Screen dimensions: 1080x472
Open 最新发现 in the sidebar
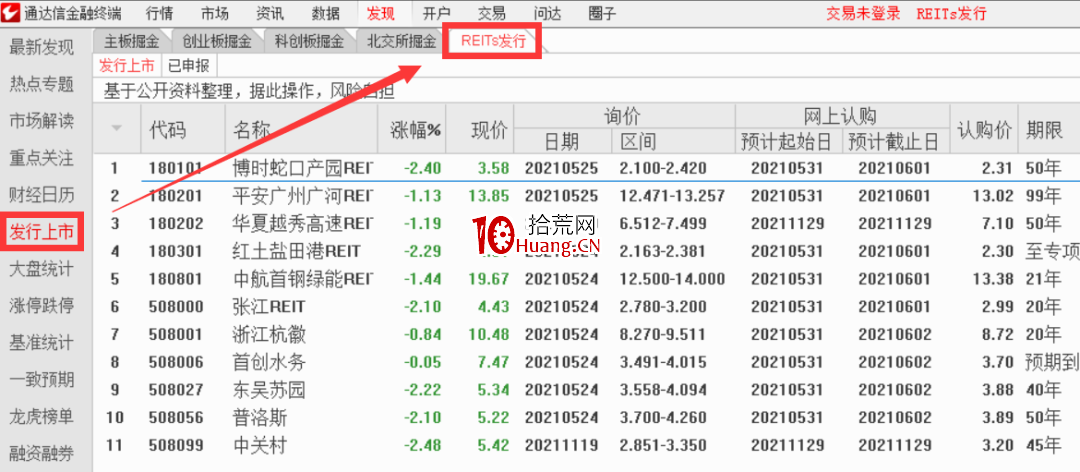(x=41, y=48)
